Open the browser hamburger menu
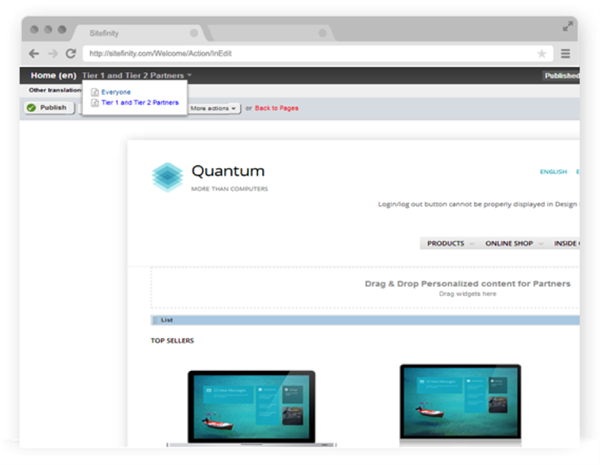Screen dimensions: 600x465 click(x=565, y=53)
